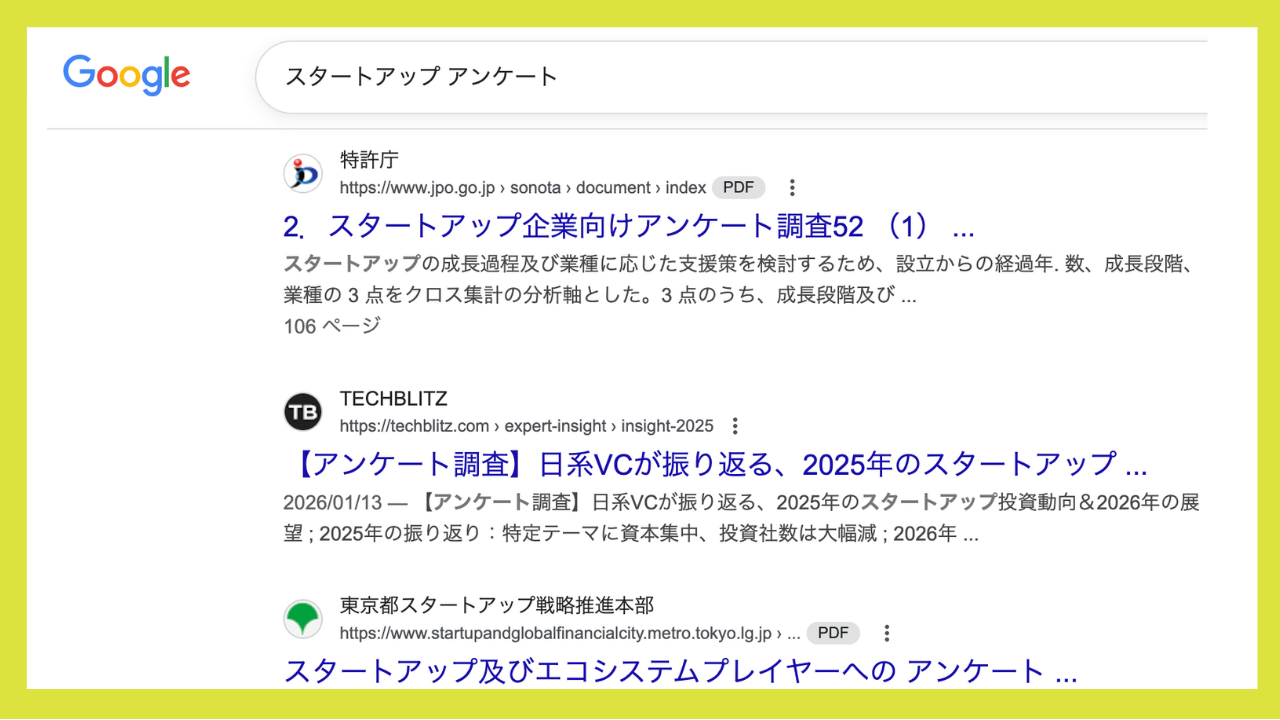Click the TECHBLITZ site name text

coord(393,399)
